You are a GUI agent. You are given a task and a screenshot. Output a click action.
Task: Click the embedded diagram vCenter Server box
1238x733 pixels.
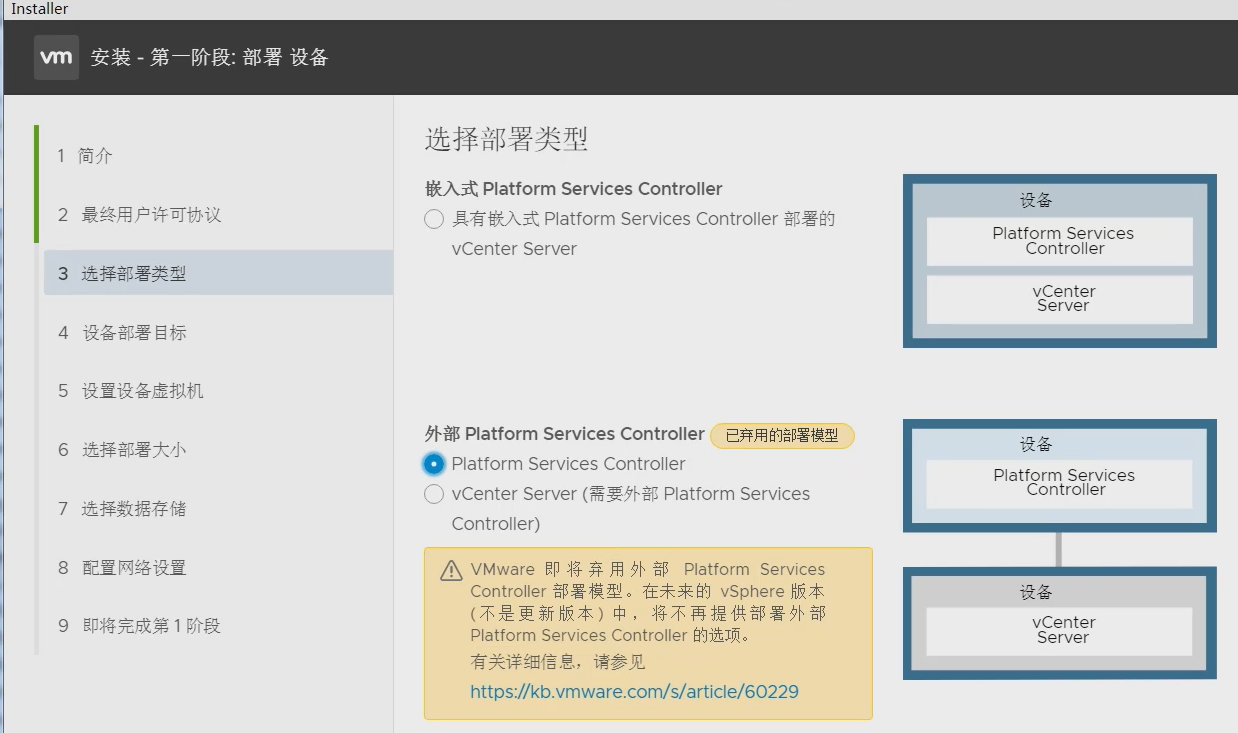point(1060,299)
